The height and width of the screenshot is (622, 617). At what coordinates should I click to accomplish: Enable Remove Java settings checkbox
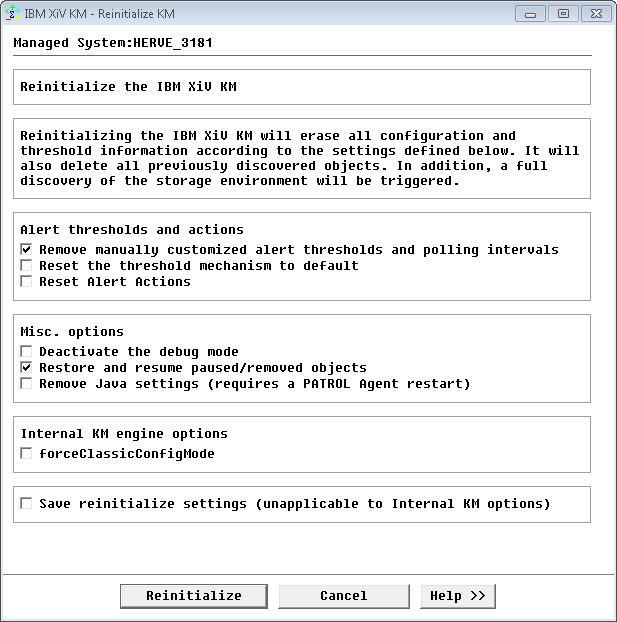coord(26,383)
